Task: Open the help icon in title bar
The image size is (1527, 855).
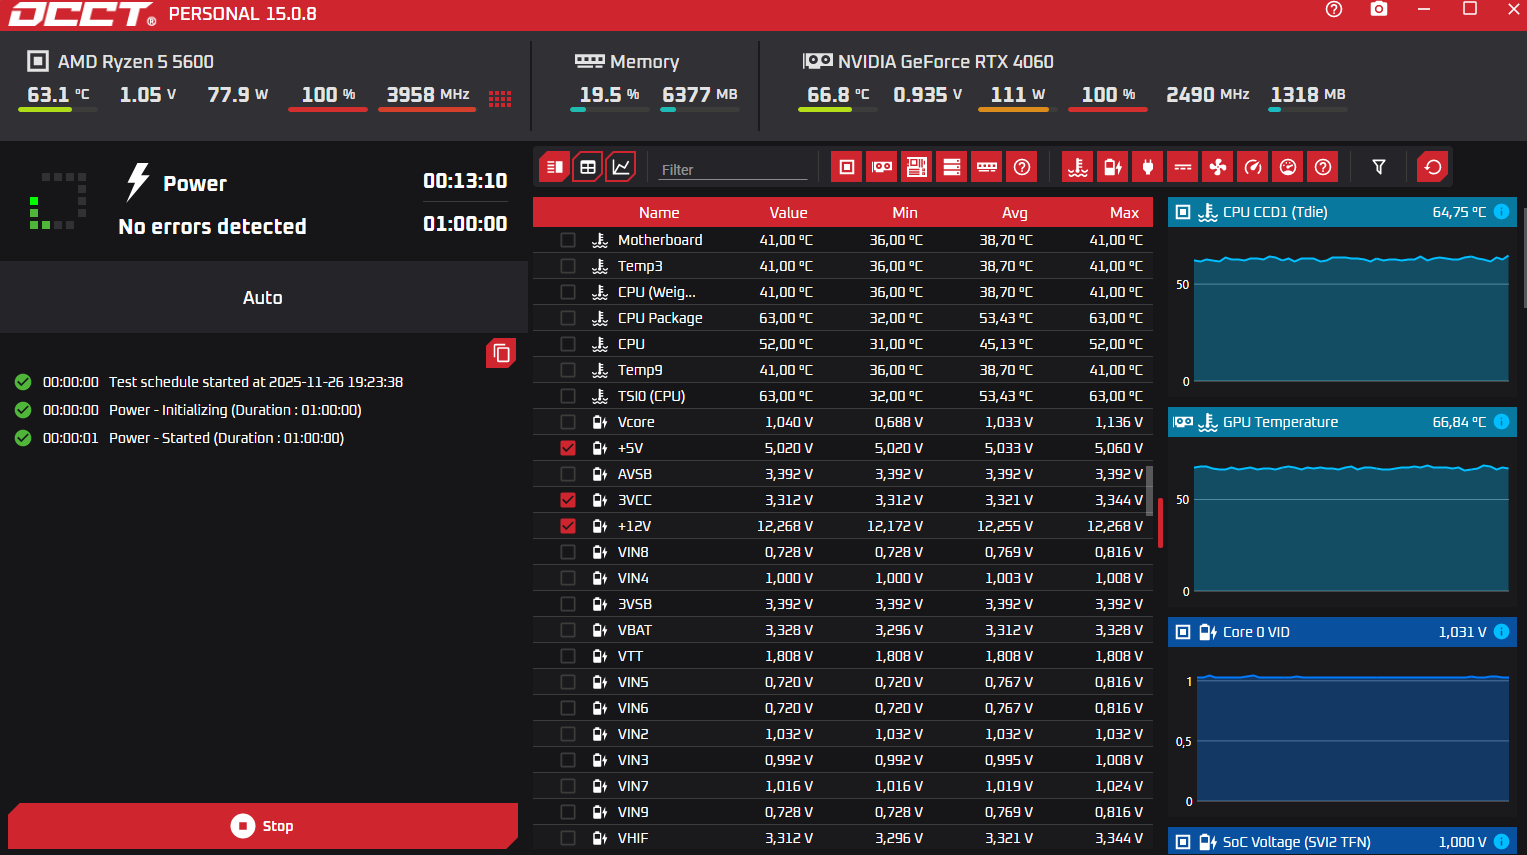Action: pos(1334,9)
